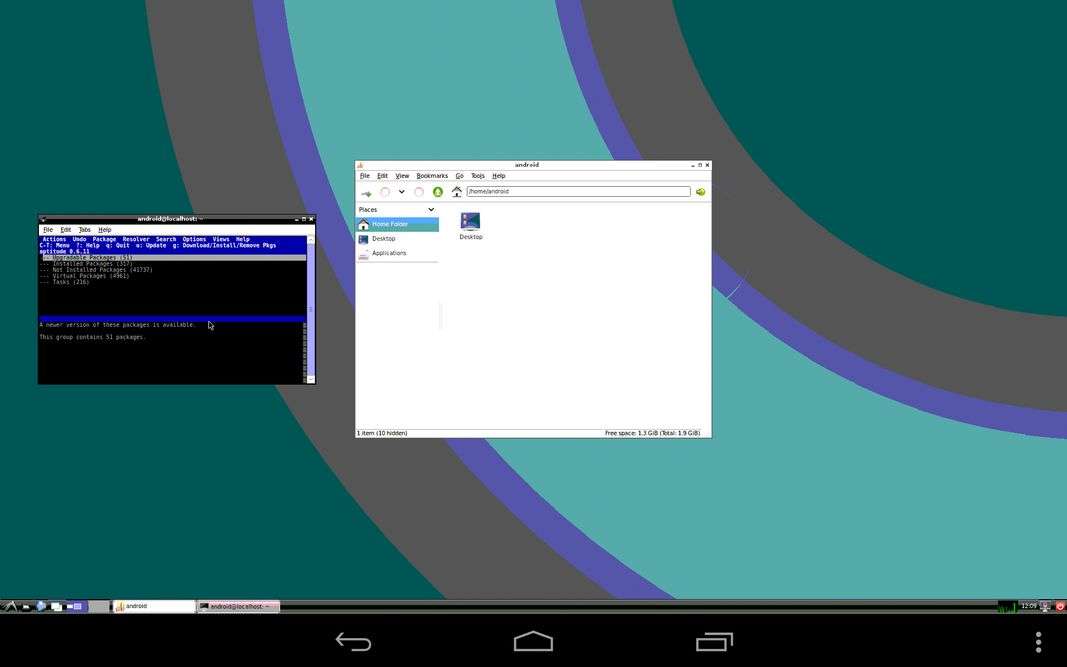Open the Tools menu in file manager

pos(478,176)
